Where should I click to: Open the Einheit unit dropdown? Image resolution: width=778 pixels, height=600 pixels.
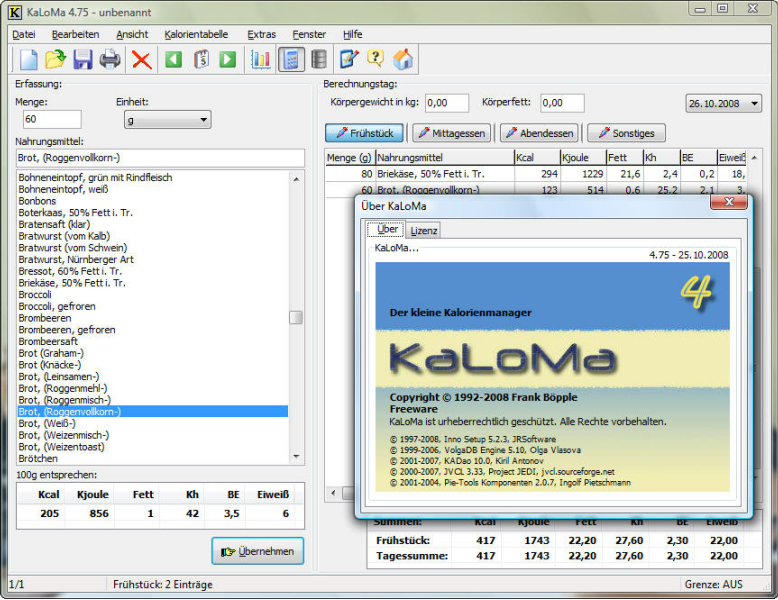(168, 120)
